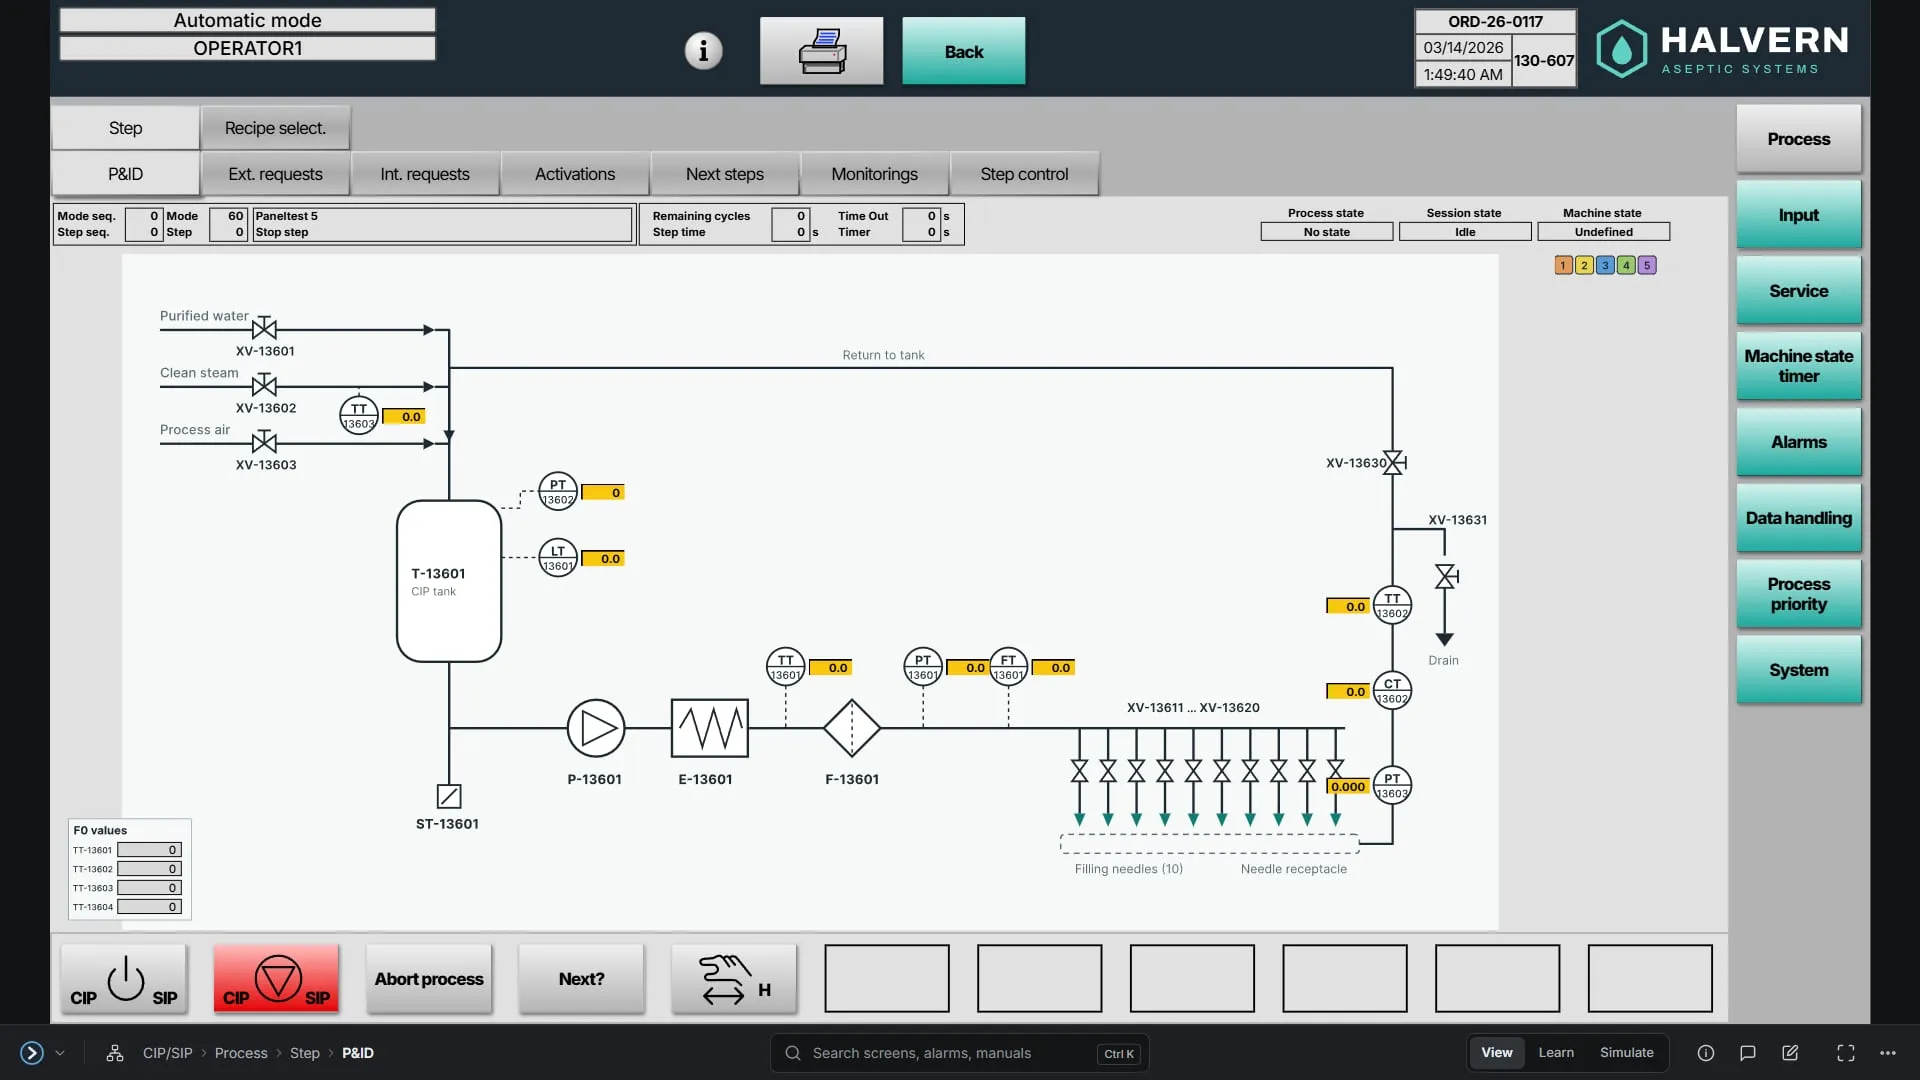Image resolution: width=1920 pixels, height=1080 pixels.
Task: Select filter symbol F-13601
Action: pos(852,728)
